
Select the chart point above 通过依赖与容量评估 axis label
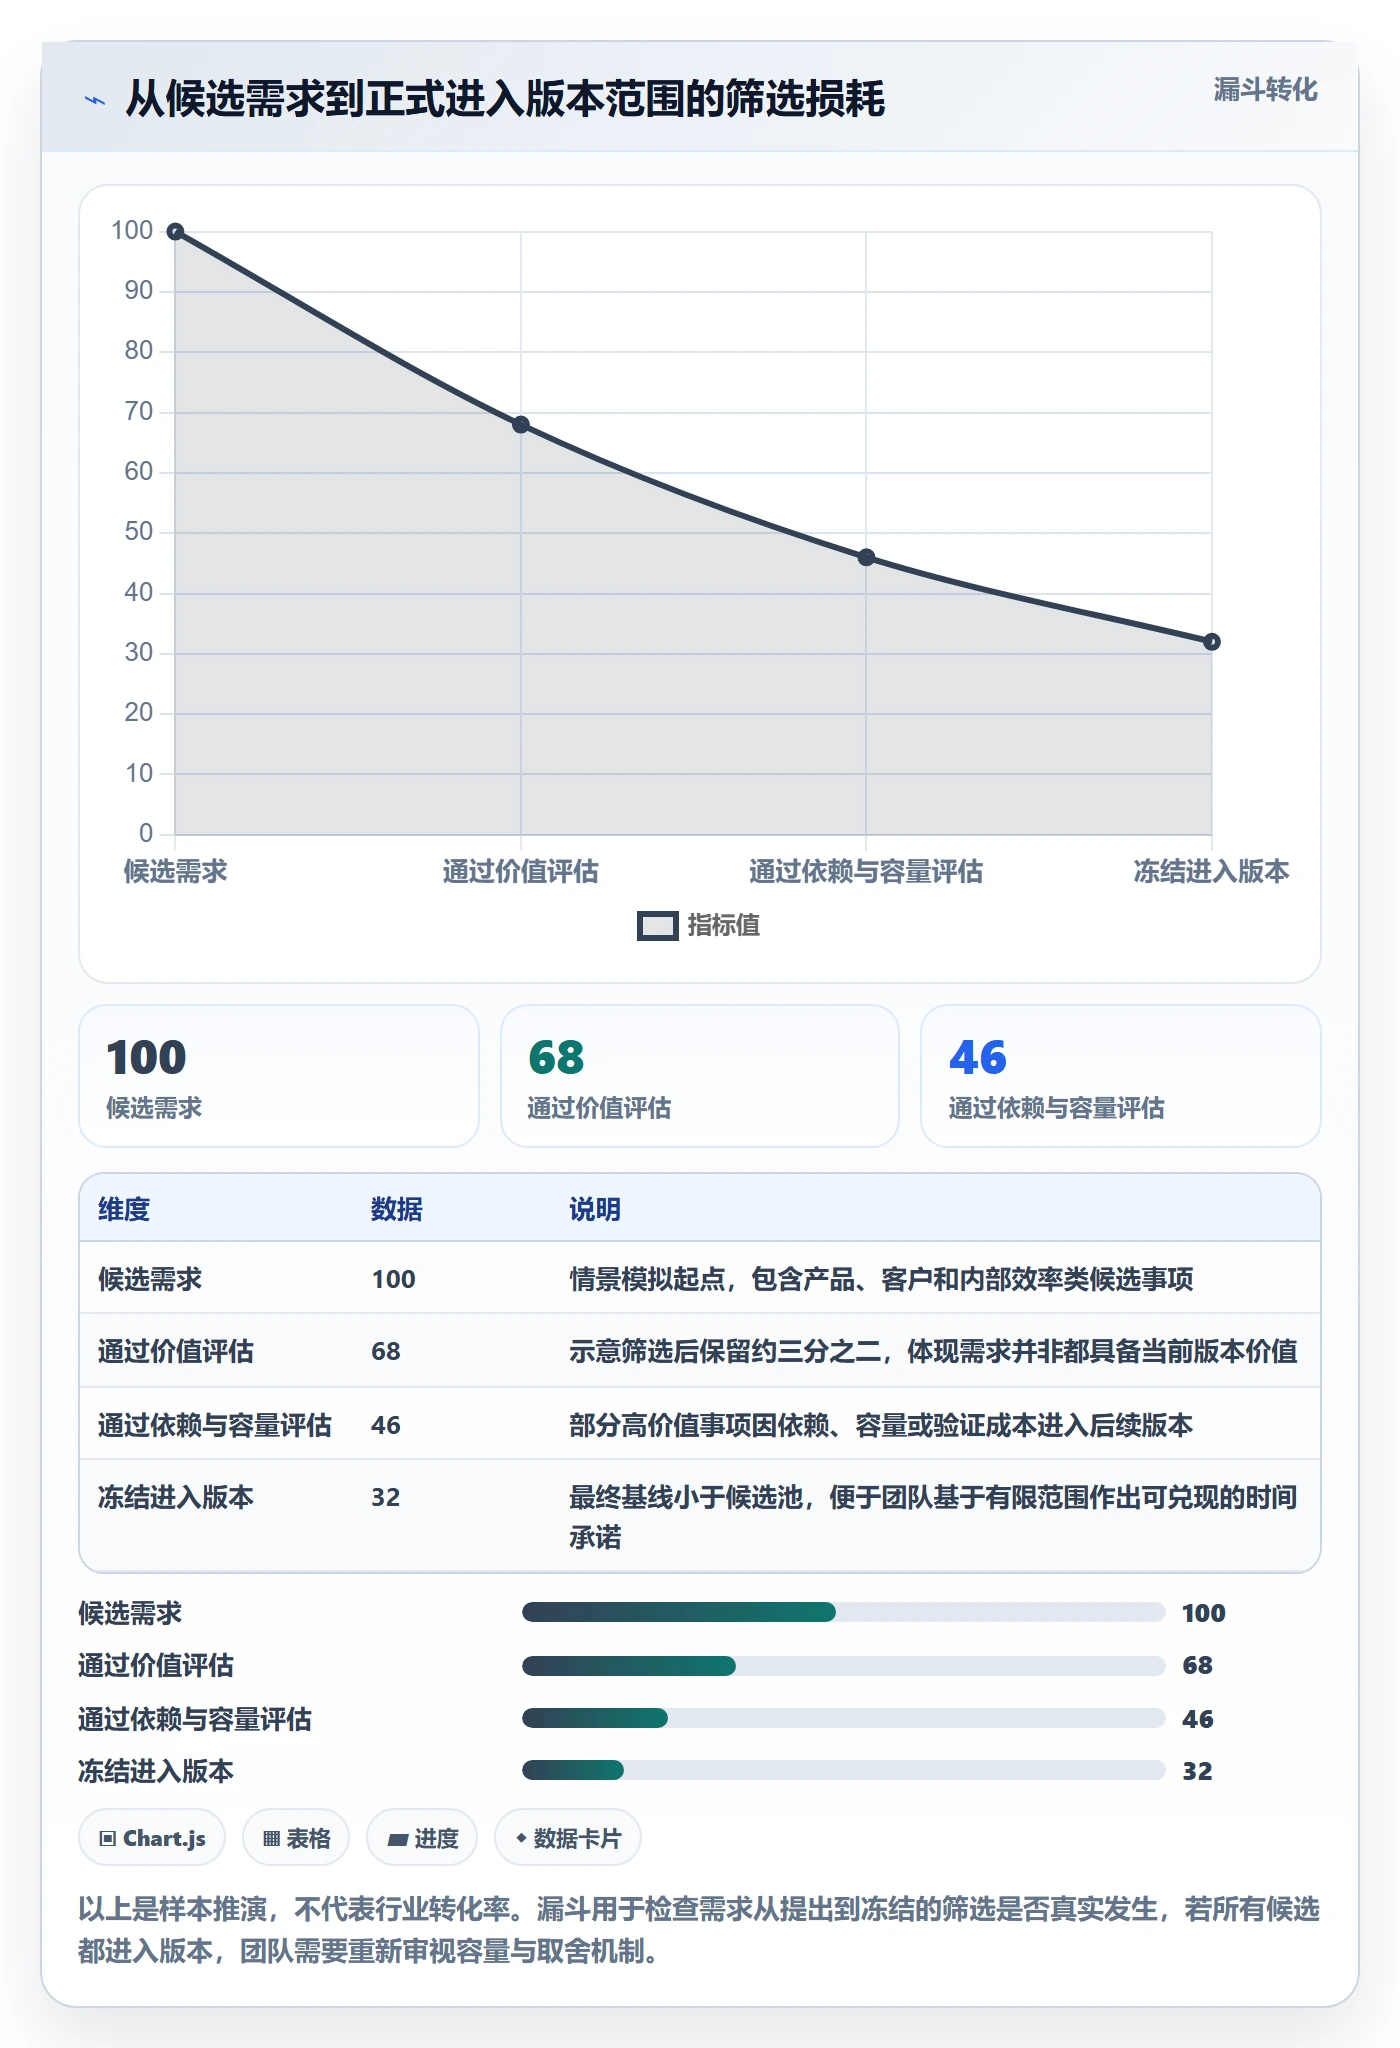pos(866,558)
